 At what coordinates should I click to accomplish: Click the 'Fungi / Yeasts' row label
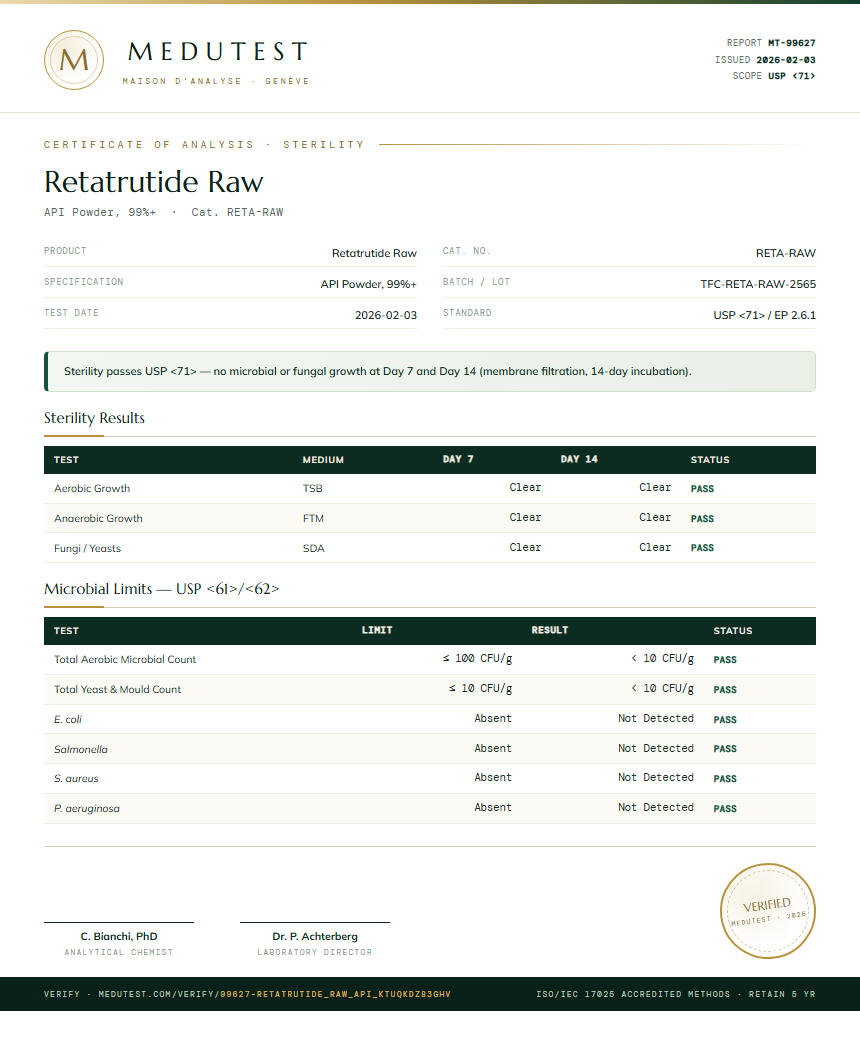point(88,548)
